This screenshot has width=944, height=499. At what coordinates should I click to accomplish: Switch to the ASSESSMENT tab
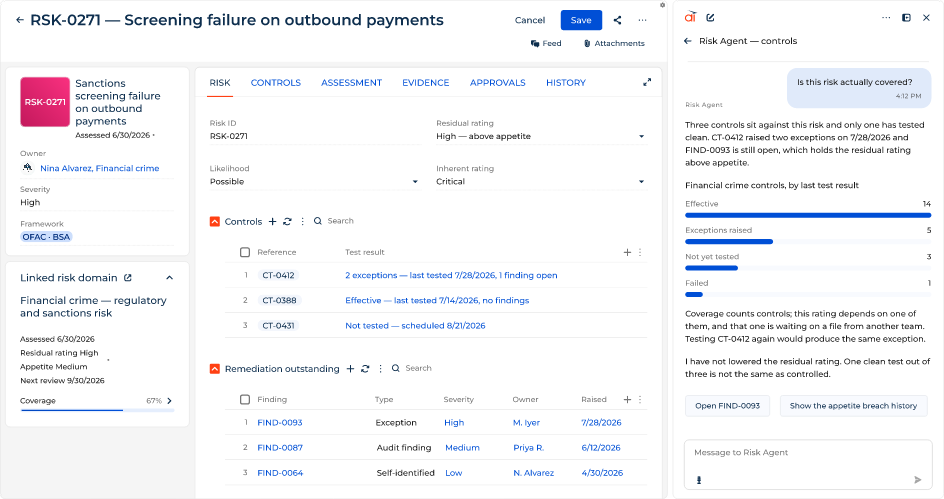[352, 82]
